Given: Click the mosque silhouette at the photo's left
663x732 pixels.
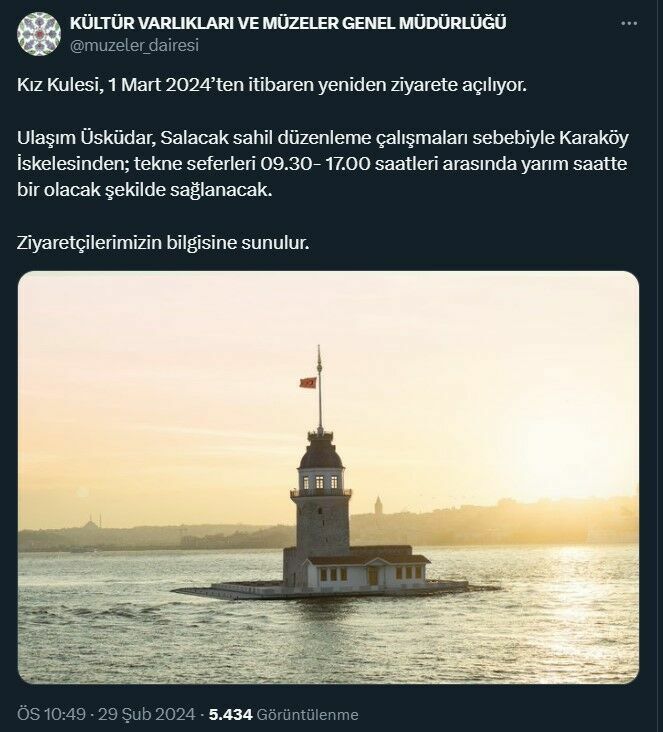Looking at the screenshot, I should pyautogui.click(x=92, y=522).
